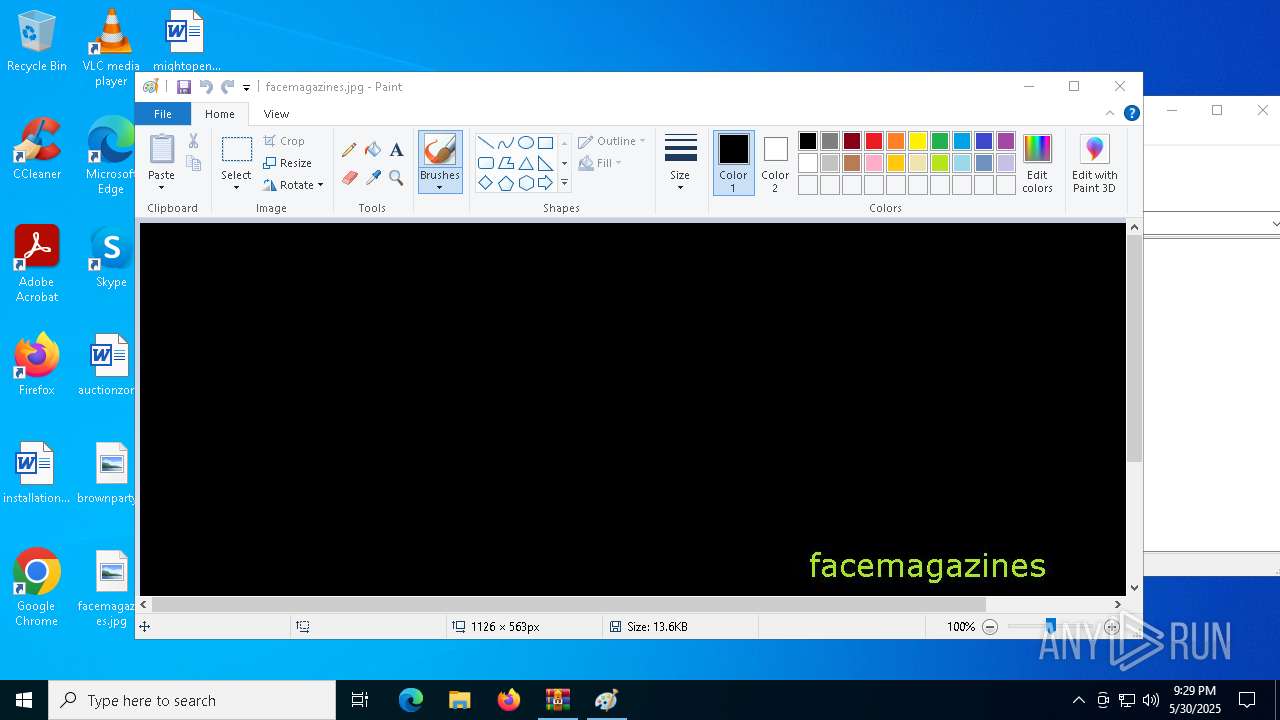1280x720 pixels.
Task: Switch to the Home tab
Action: [x=220, y=114]
